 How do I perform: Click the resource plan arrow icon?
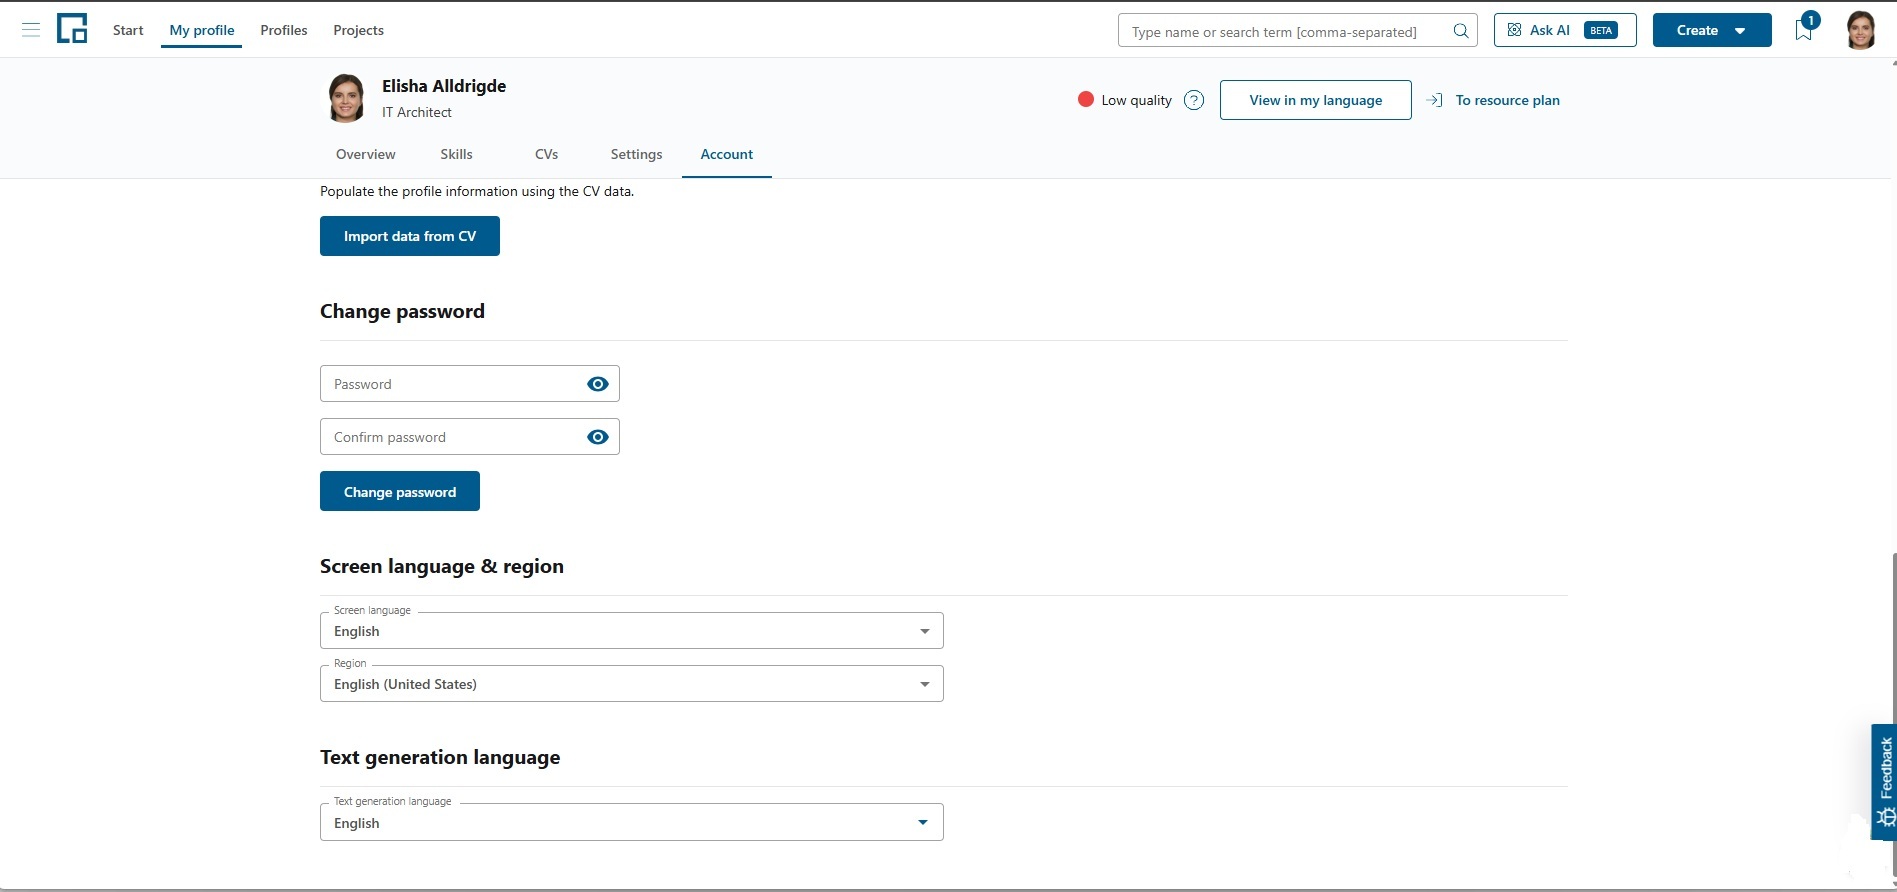[x=1434, y=100]
